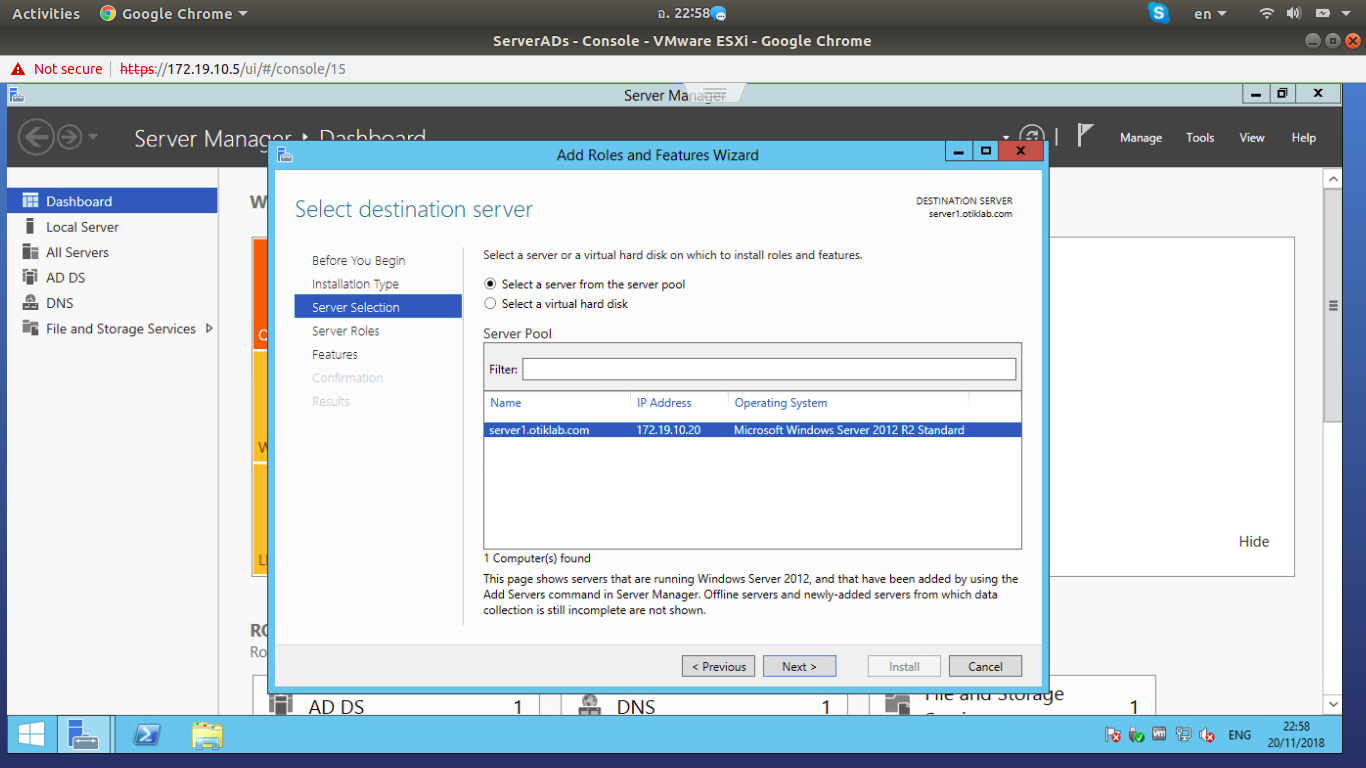
Task: Click the Not secure warning icon
Action: [17, 69]
